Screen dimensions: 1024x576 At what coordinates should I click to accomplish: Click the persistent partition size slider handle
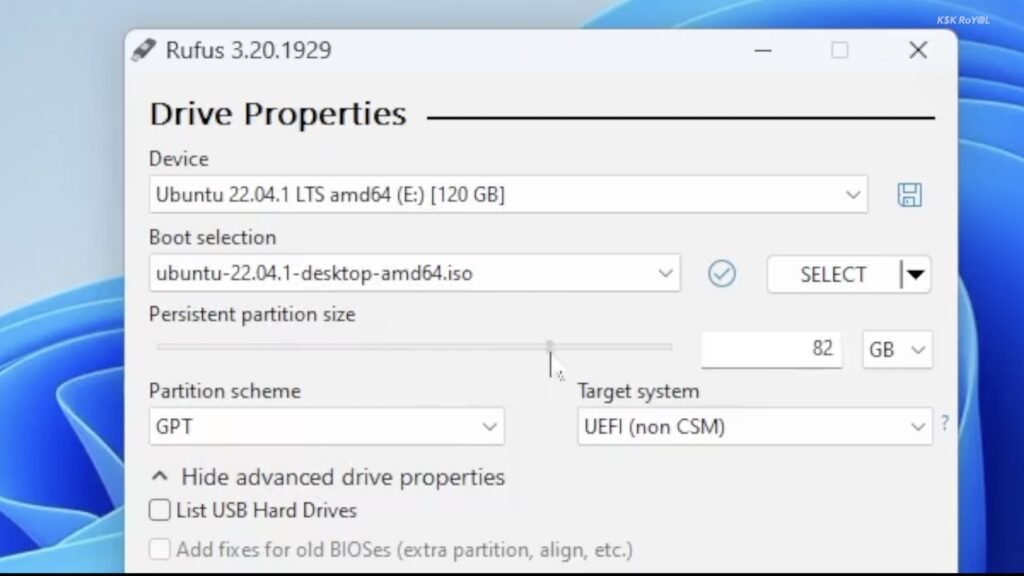click(x=550, y=347)
